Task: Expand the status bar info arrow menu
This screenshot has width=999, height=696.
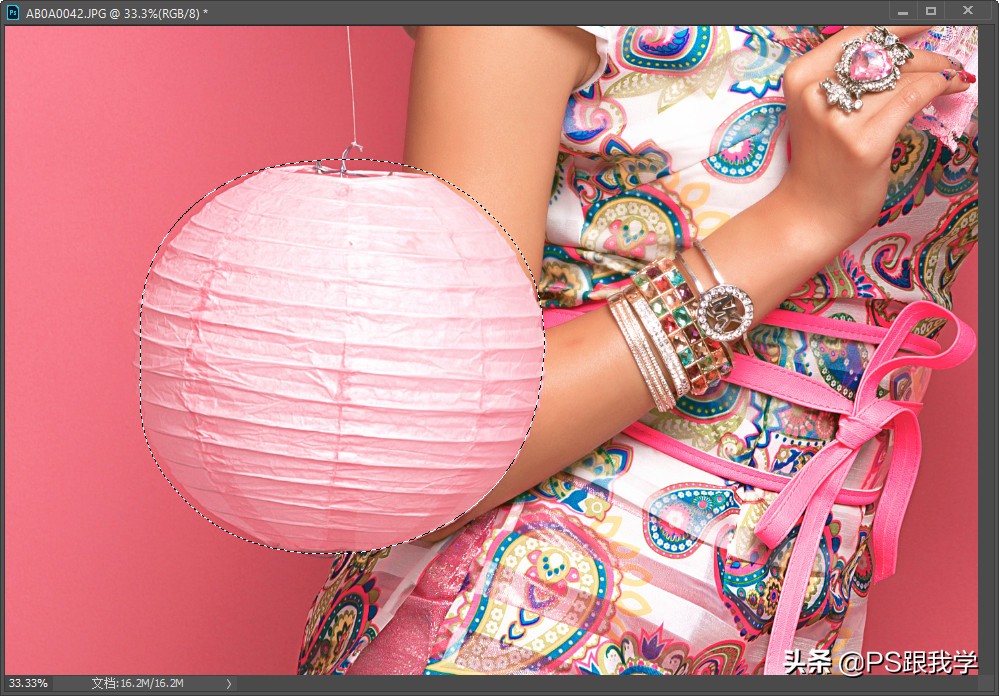Action: [229, 683]
